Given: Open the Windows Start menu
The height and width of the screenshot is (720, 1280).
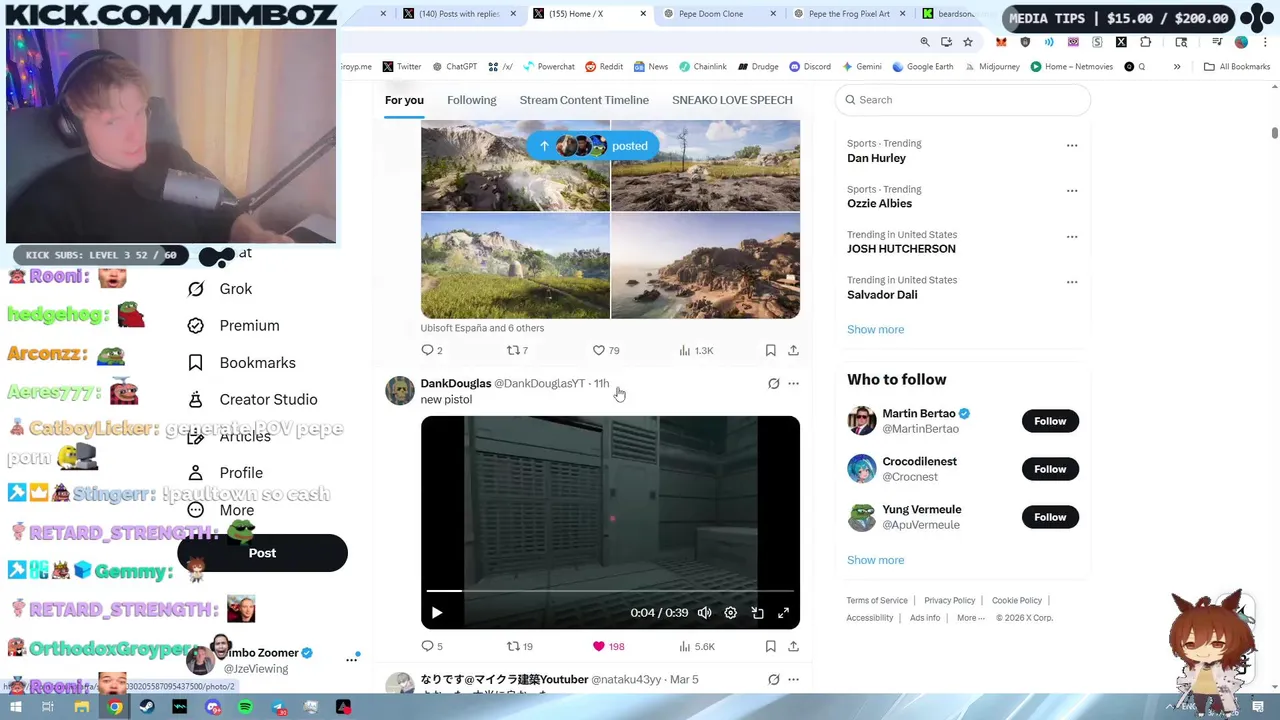Looking at the screenshot, I should (15, 707).
